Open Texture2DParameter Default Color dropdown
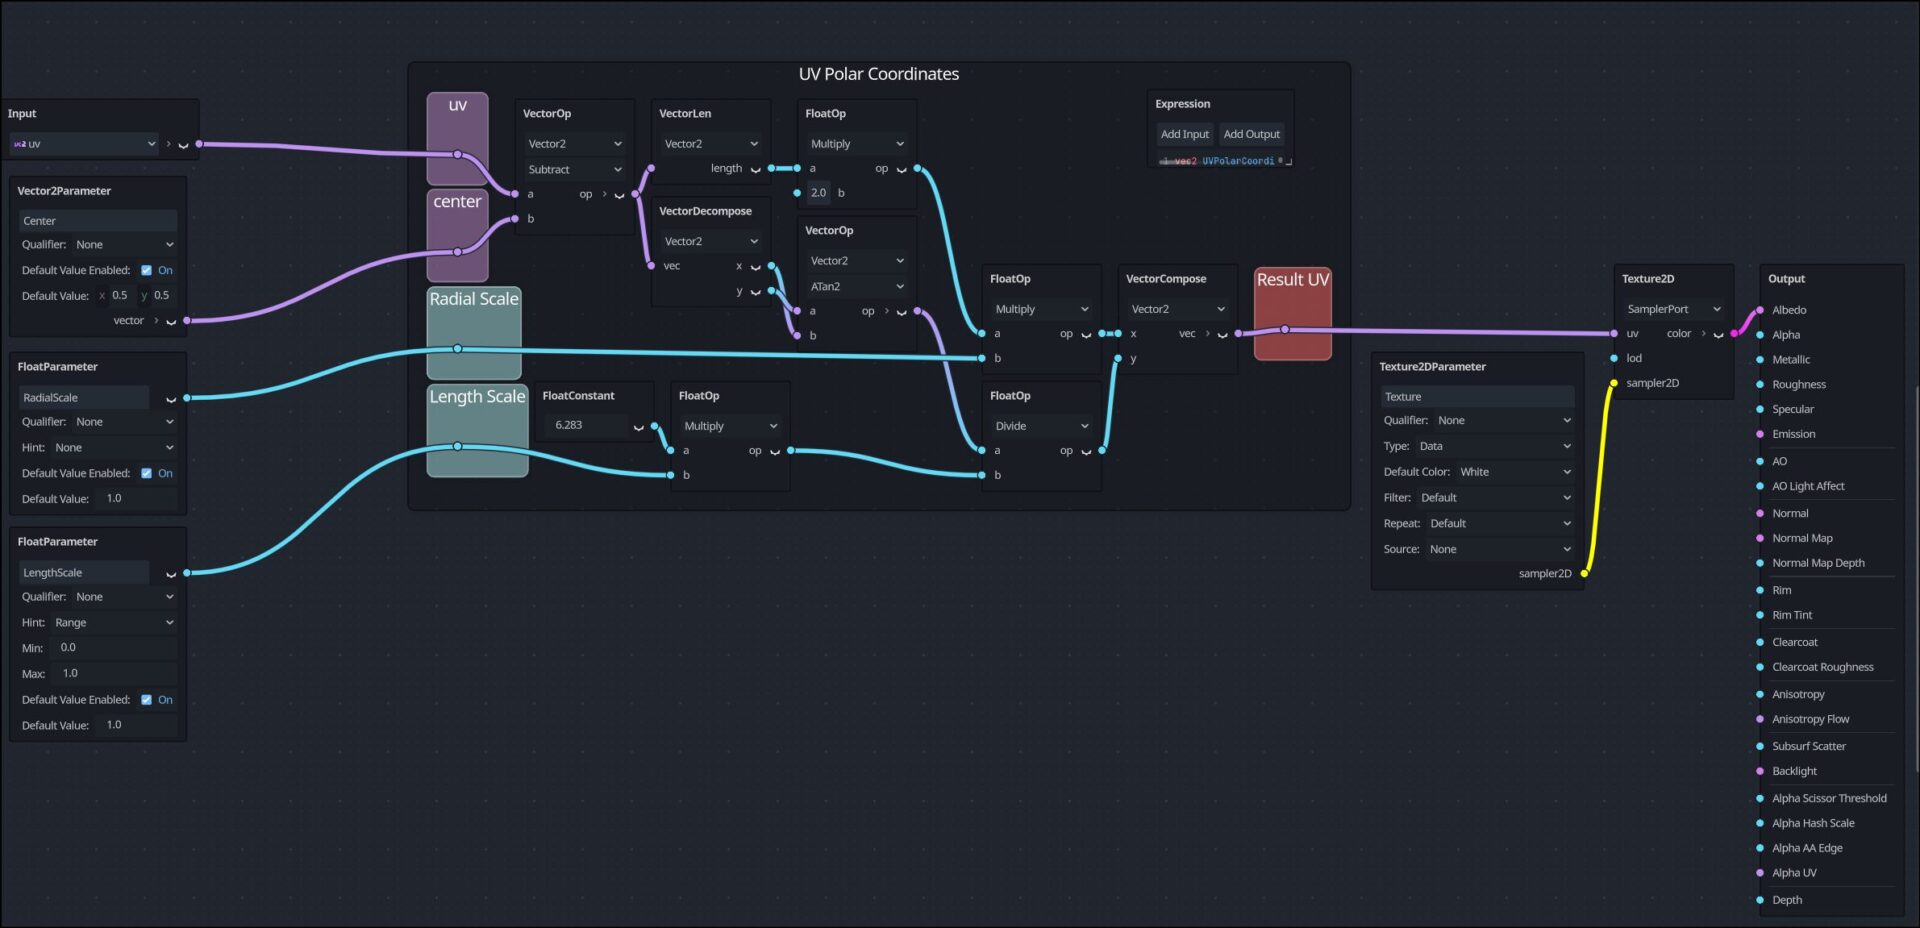Viewport: 1920px width, 928px height. click(x=1515, y=472)
